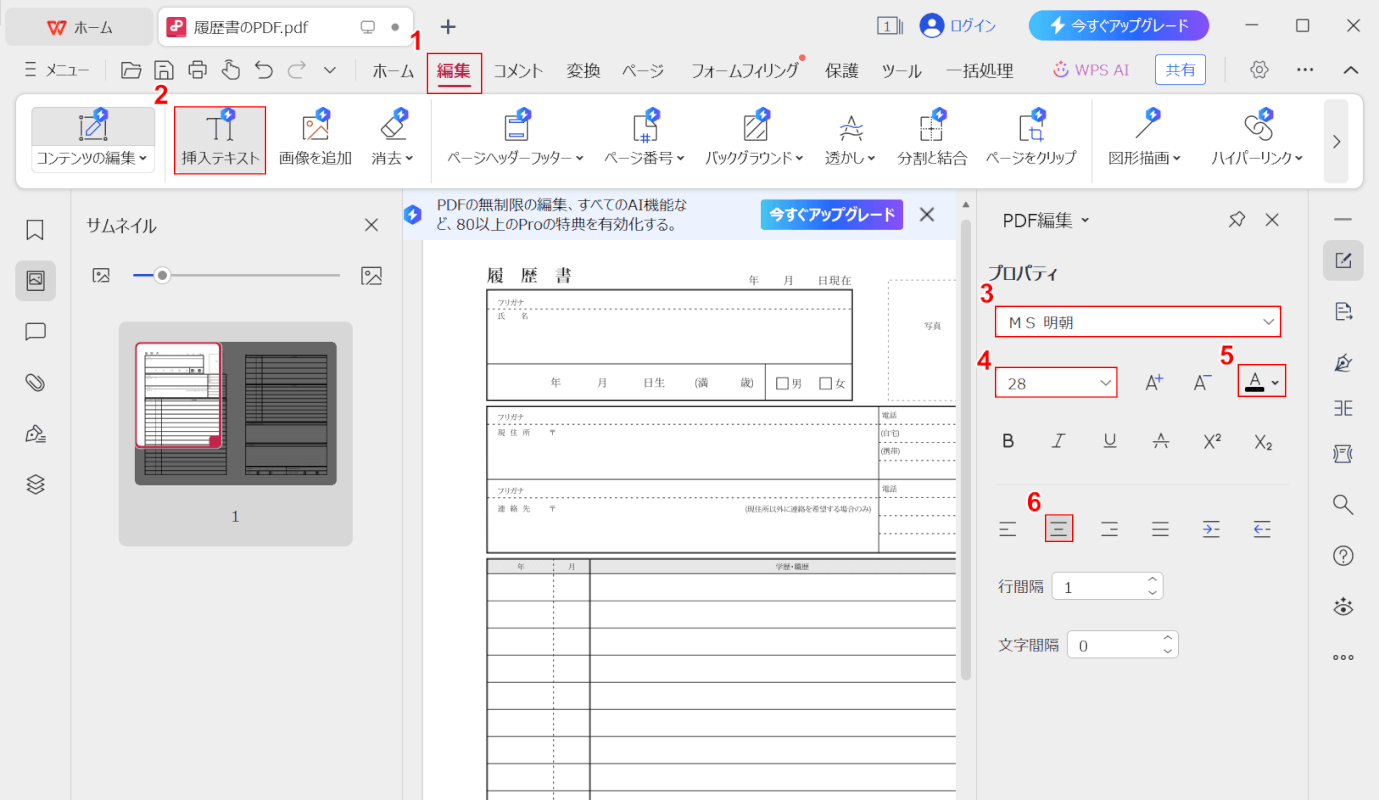The height and width of the screenshot is (800, 1379).
Task: Toggle Bold formatting
Action: coord(1008,441)
